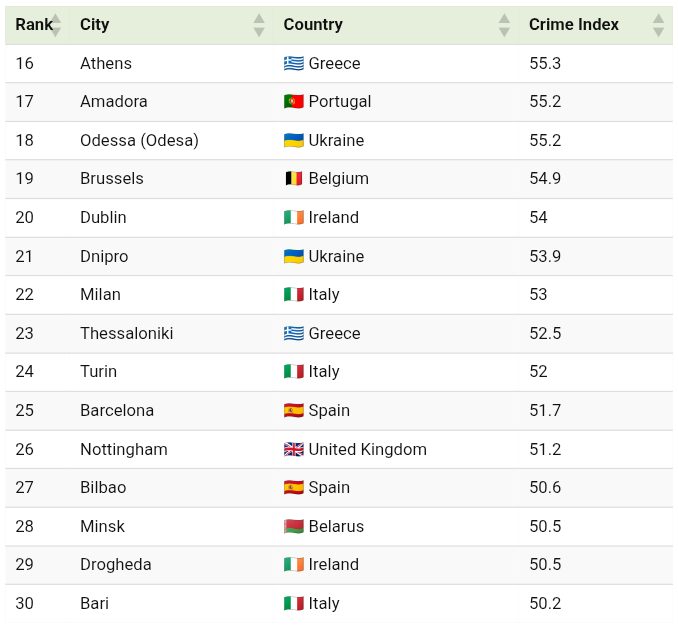Image resolution: width=678 pixels, height=634 pixels.
Task: Select the Nottingham city cell
Action: coord(123,450)
